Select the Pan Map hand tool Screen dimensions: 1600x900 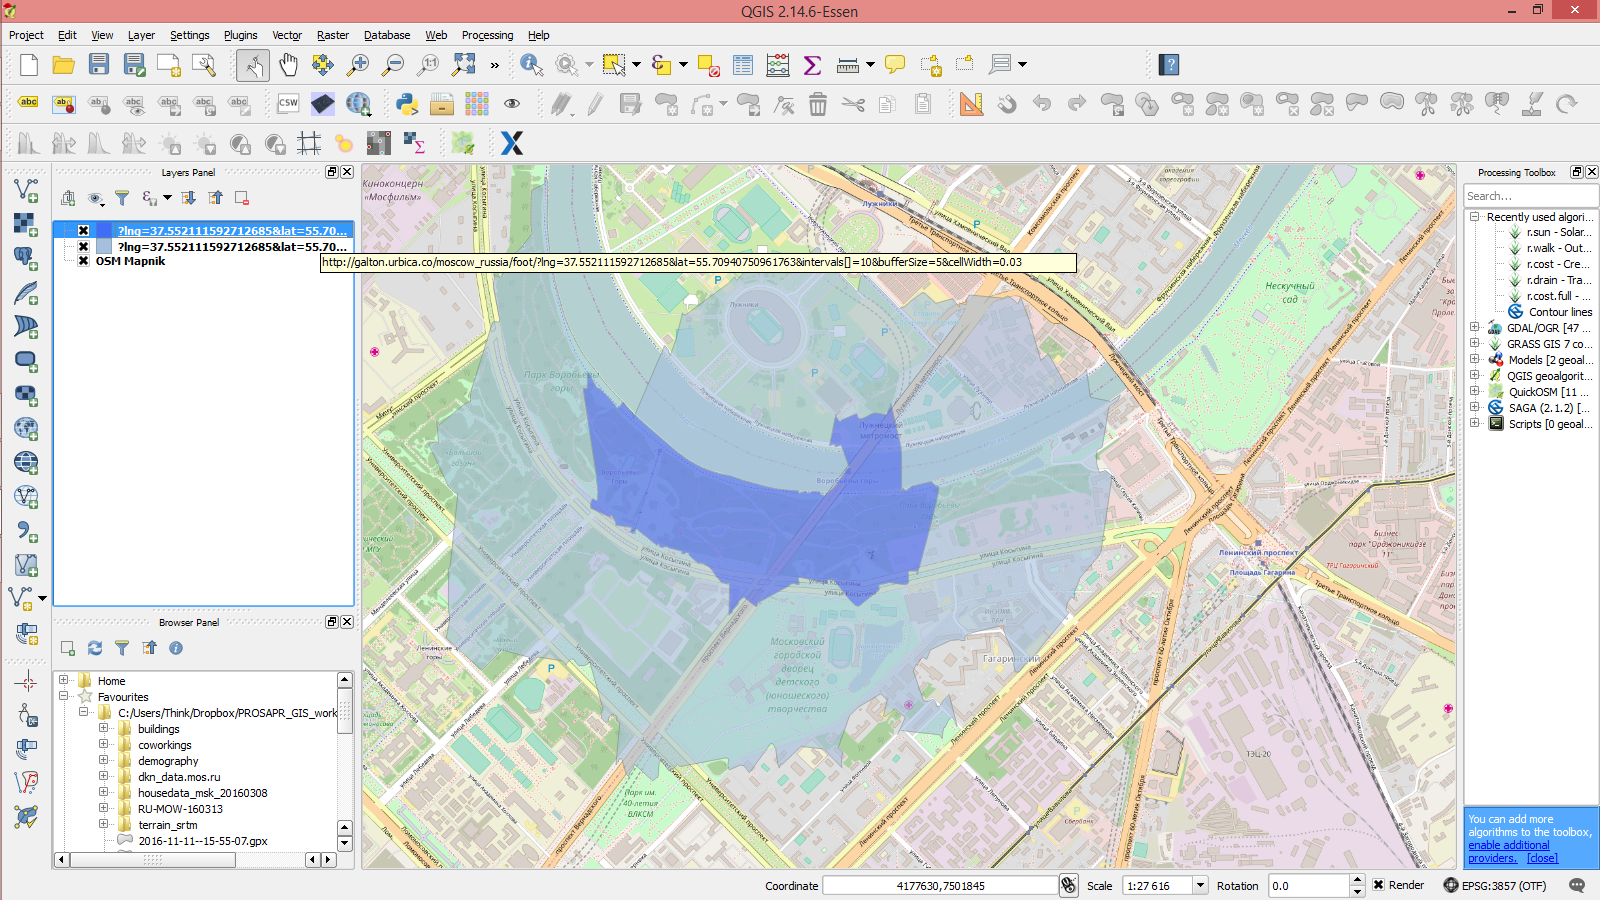click(x=288, y=65)
